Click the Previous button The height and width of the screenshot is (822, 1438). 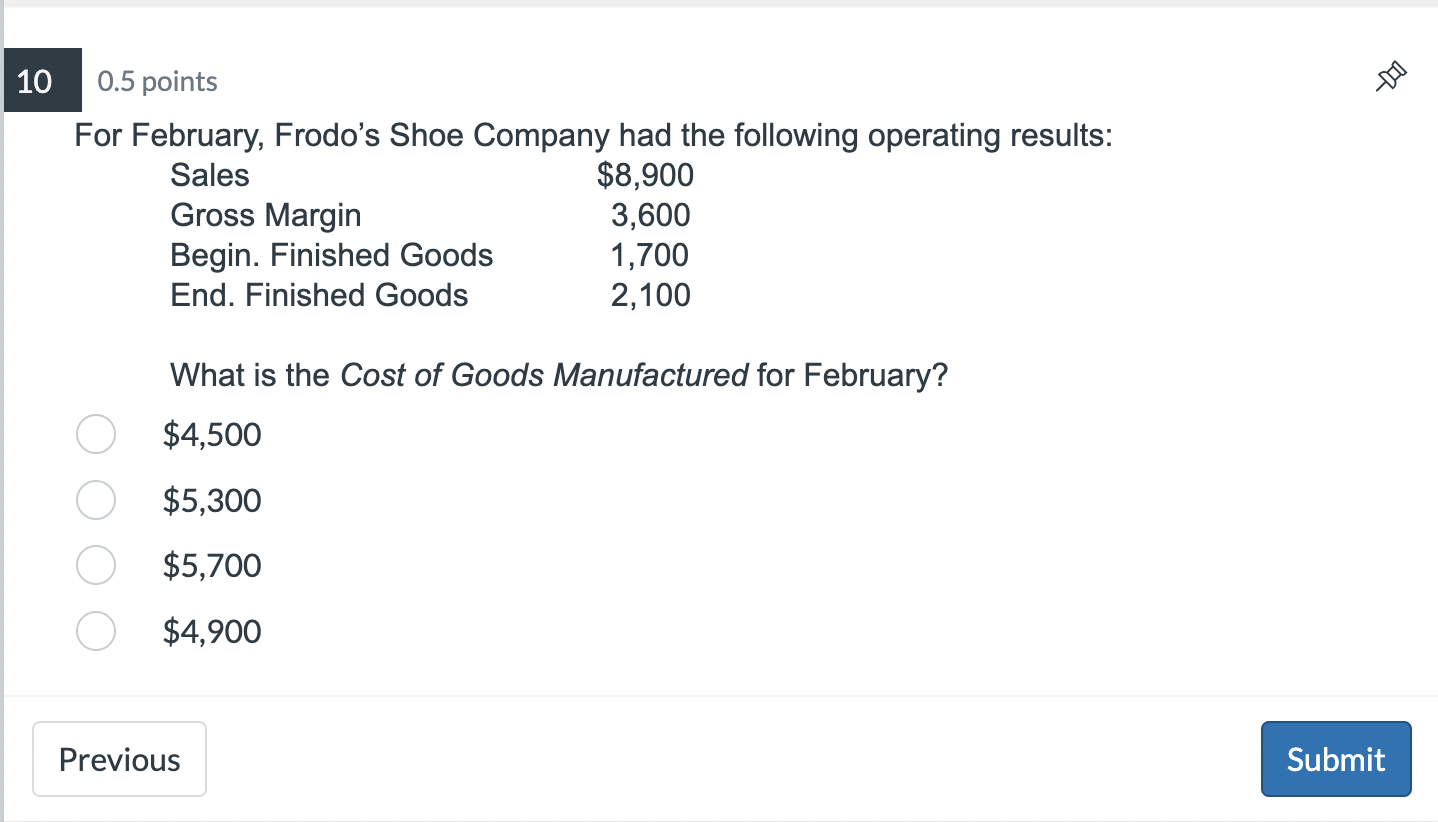coord(119,759)
